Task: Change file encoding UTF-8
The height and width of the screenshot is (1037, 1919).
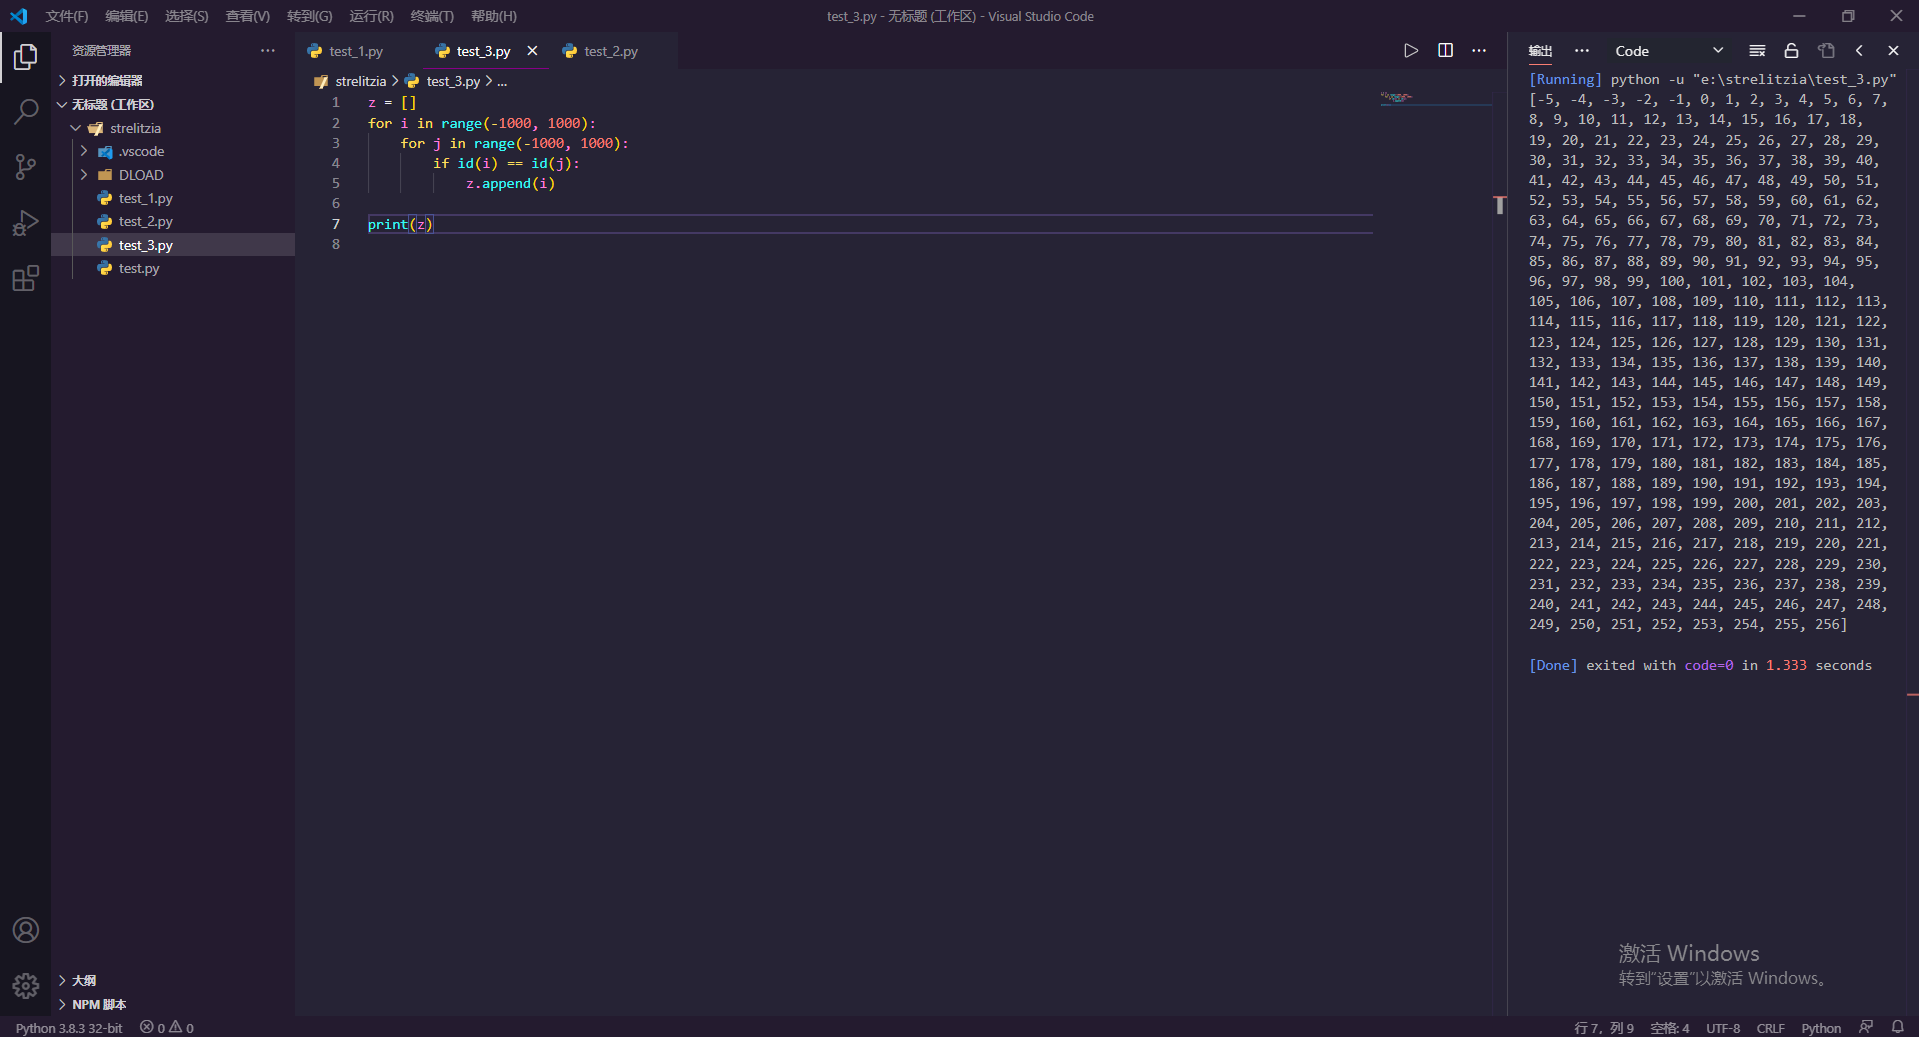Action: pyautogui.click(x=1723, y=1028)
